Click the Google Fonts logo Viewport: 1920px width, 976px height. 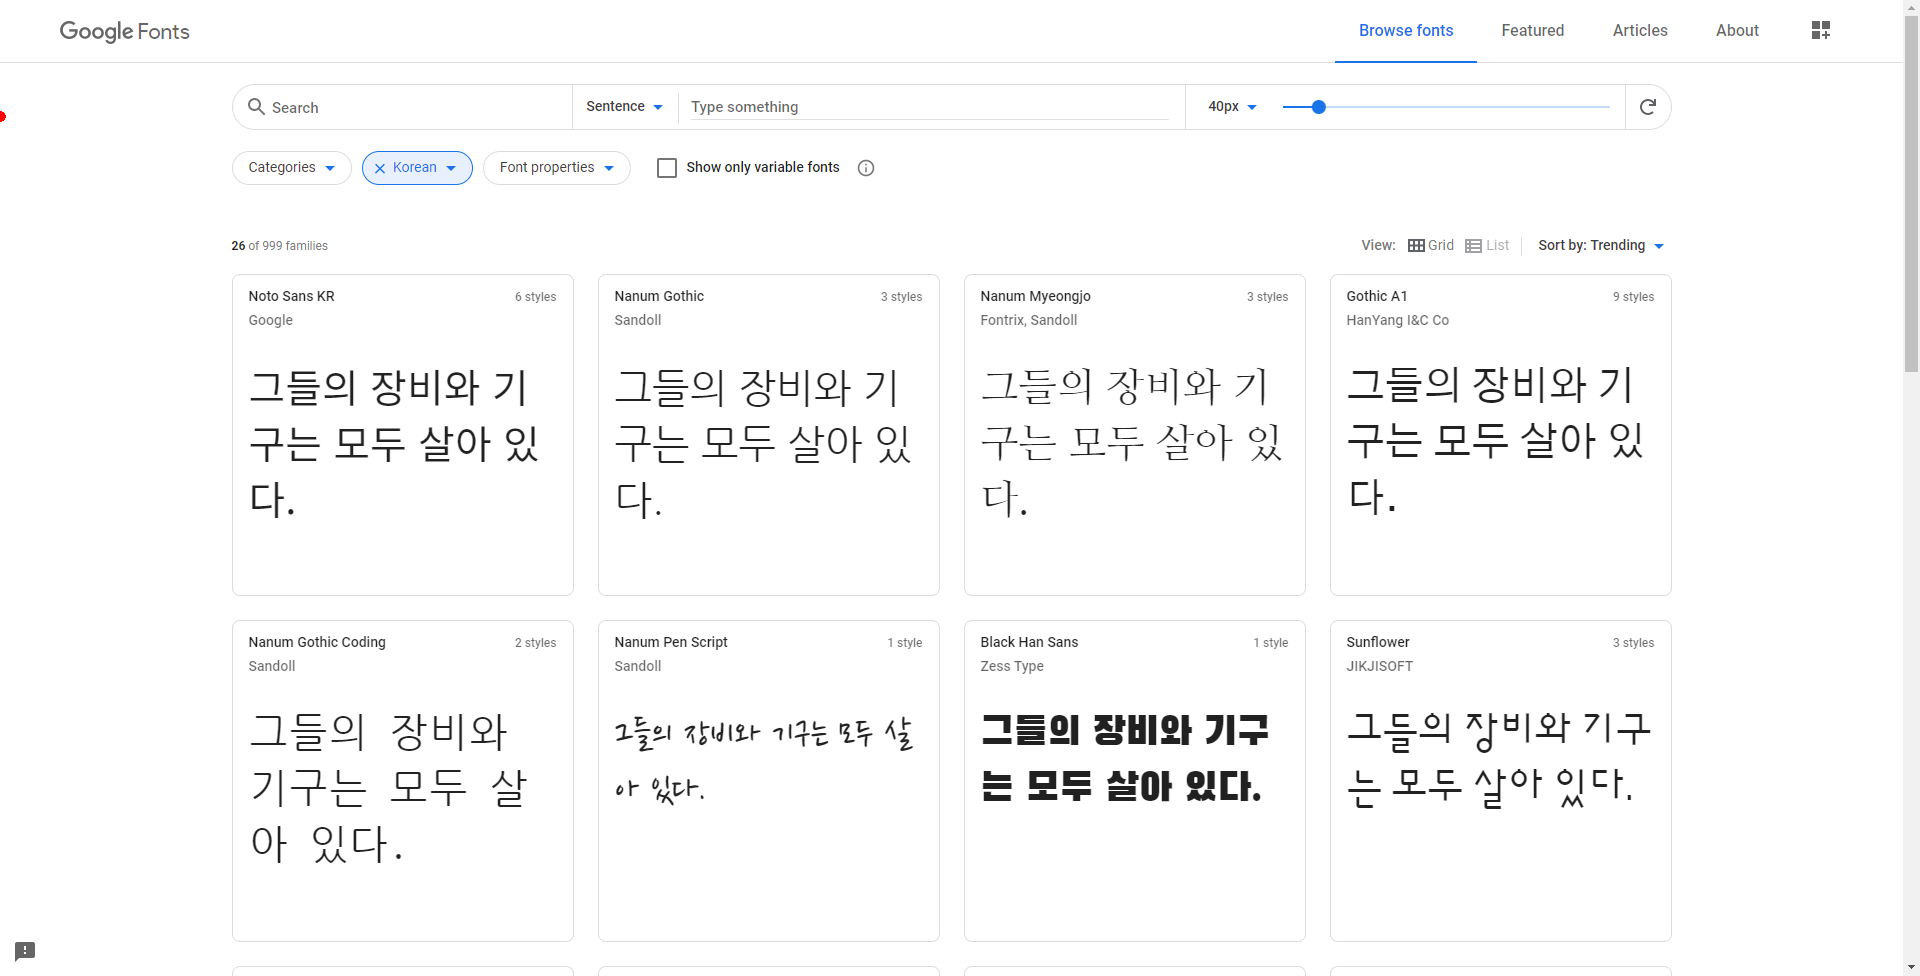[125, 31]
